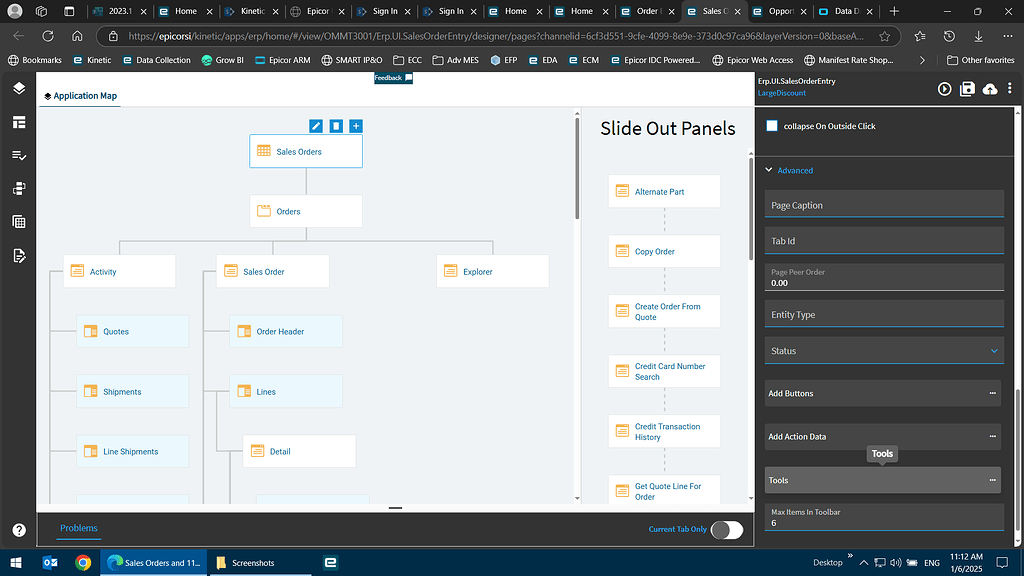The image size is (1024, 576).
Task: Switch to the Problems tab
Action: [x=78, y=528]
